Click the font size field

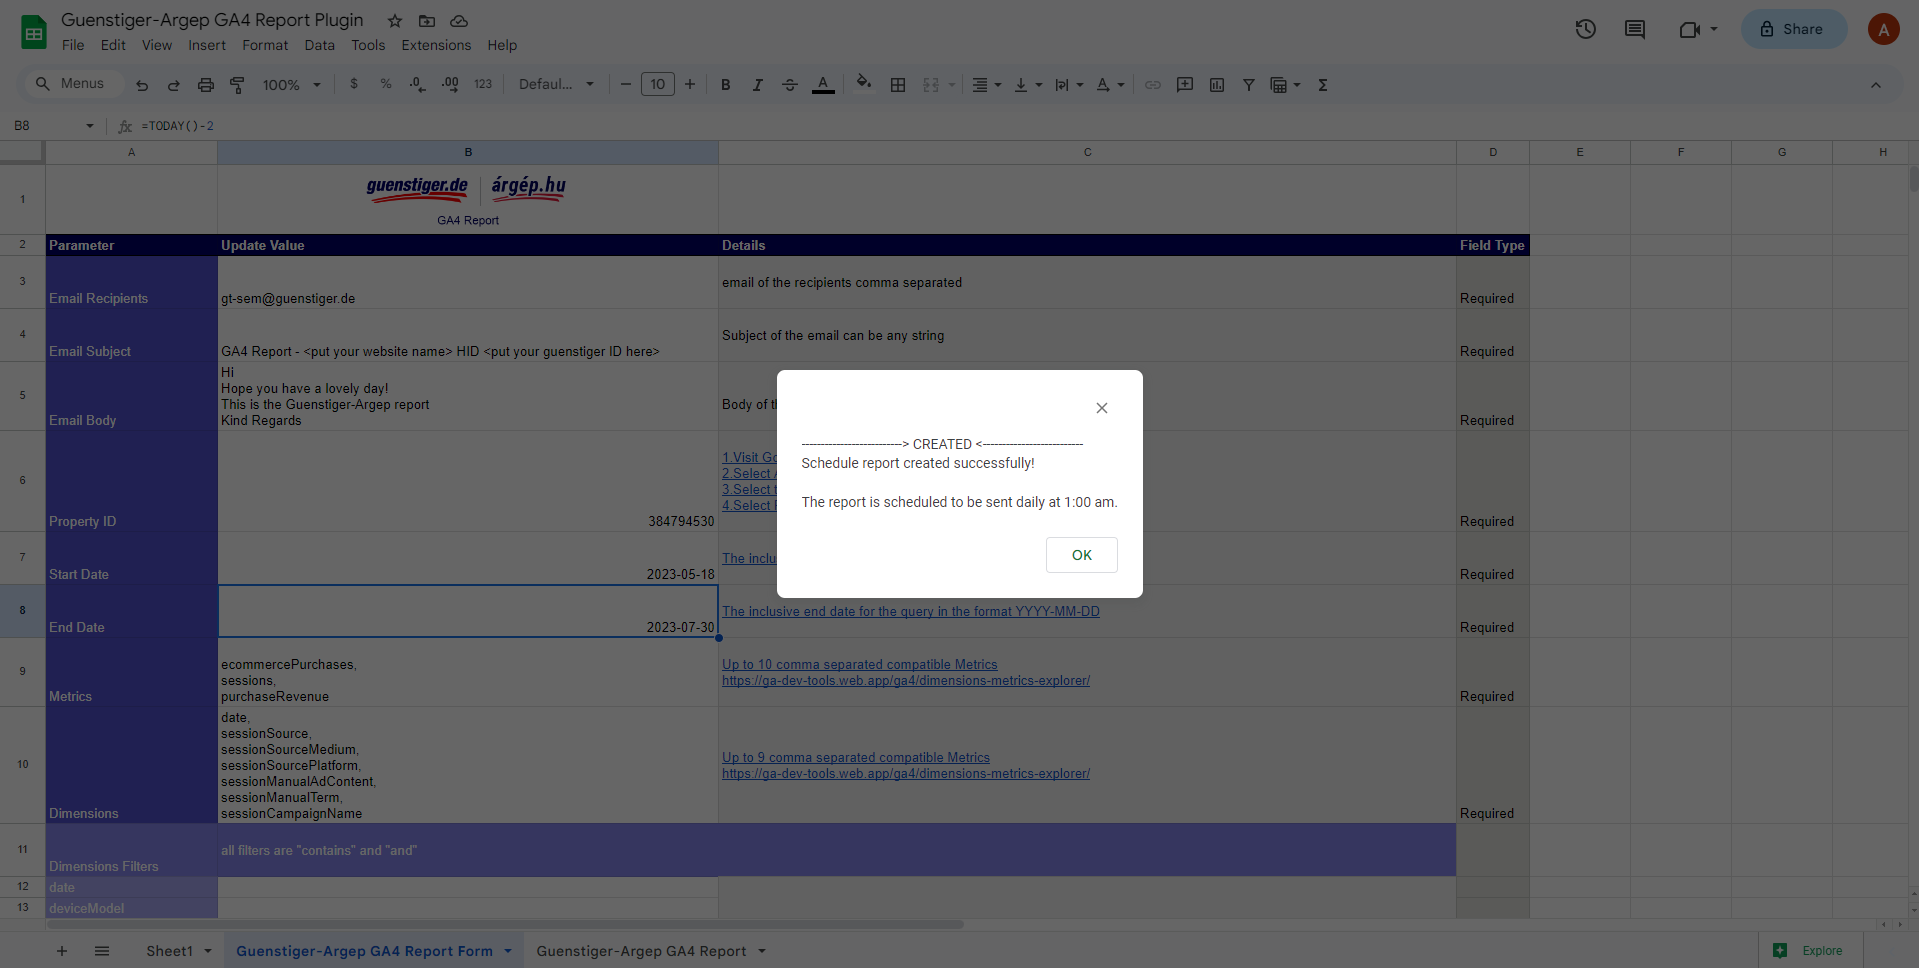coord(658,85)
